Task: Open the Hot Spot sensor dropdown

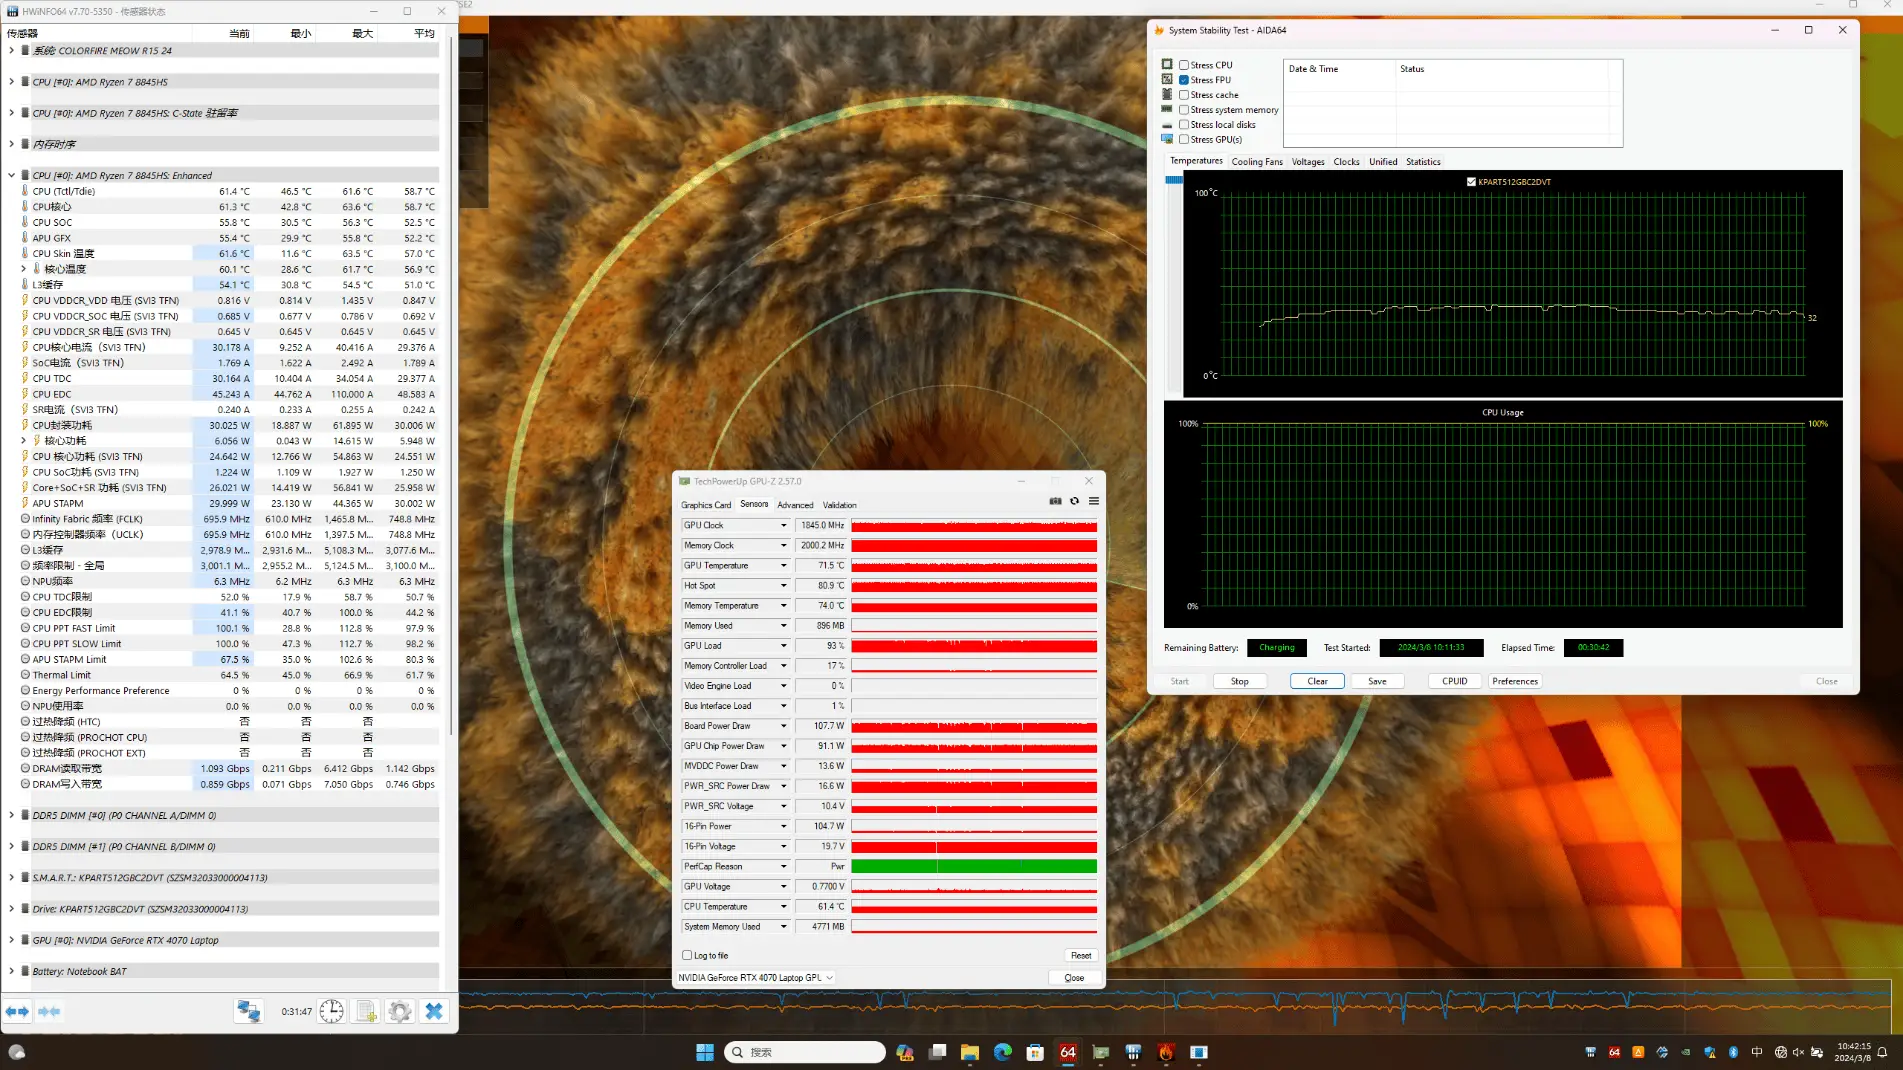Action: [784, 585]
